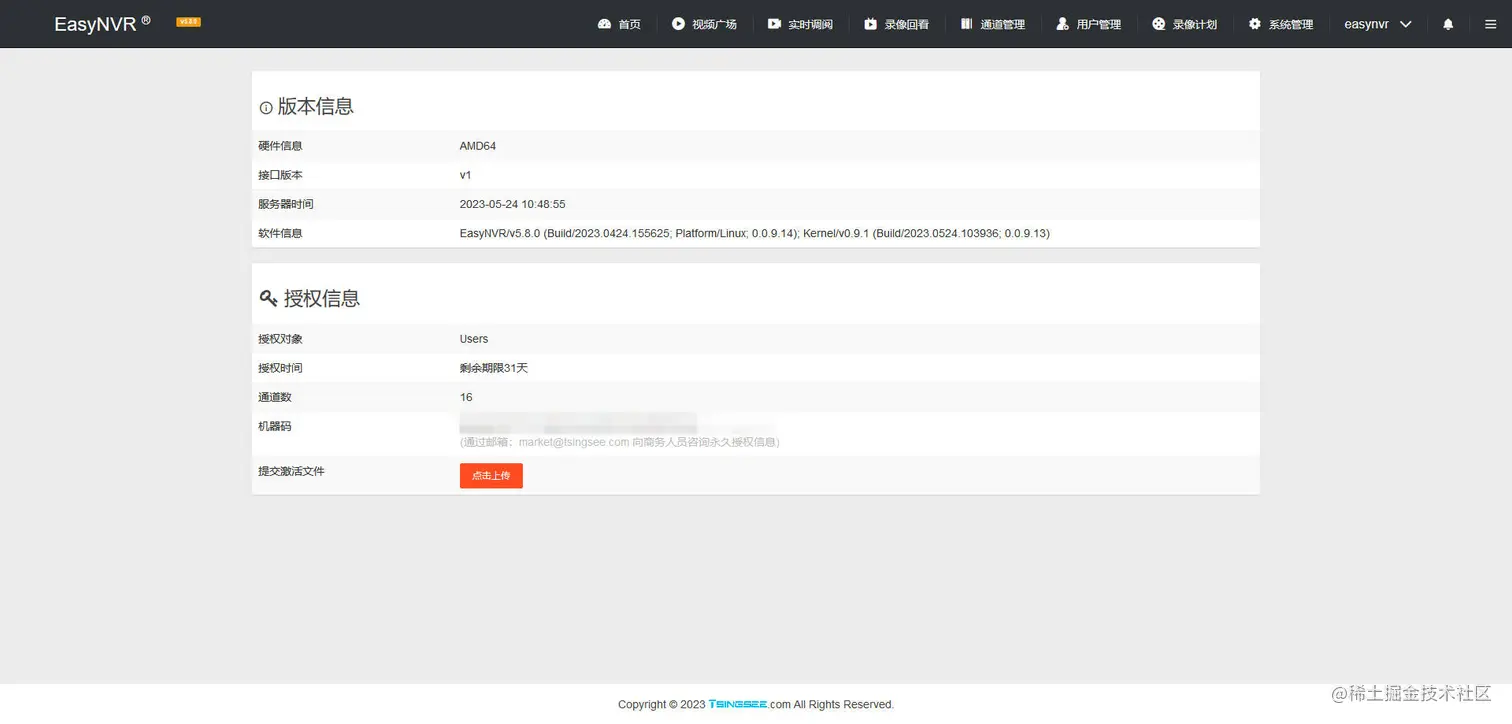Image resolution: width=1512 pixels, height=724 pixels.
Task: Expand the easynvr user dropdown
Action: [1378, 24]
